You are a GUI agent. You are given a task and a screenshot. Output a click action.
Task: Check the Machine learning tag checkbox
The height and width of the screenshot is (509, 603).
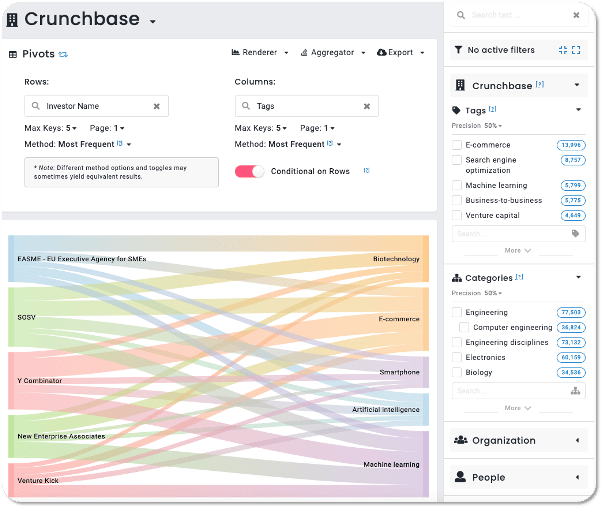457,185
